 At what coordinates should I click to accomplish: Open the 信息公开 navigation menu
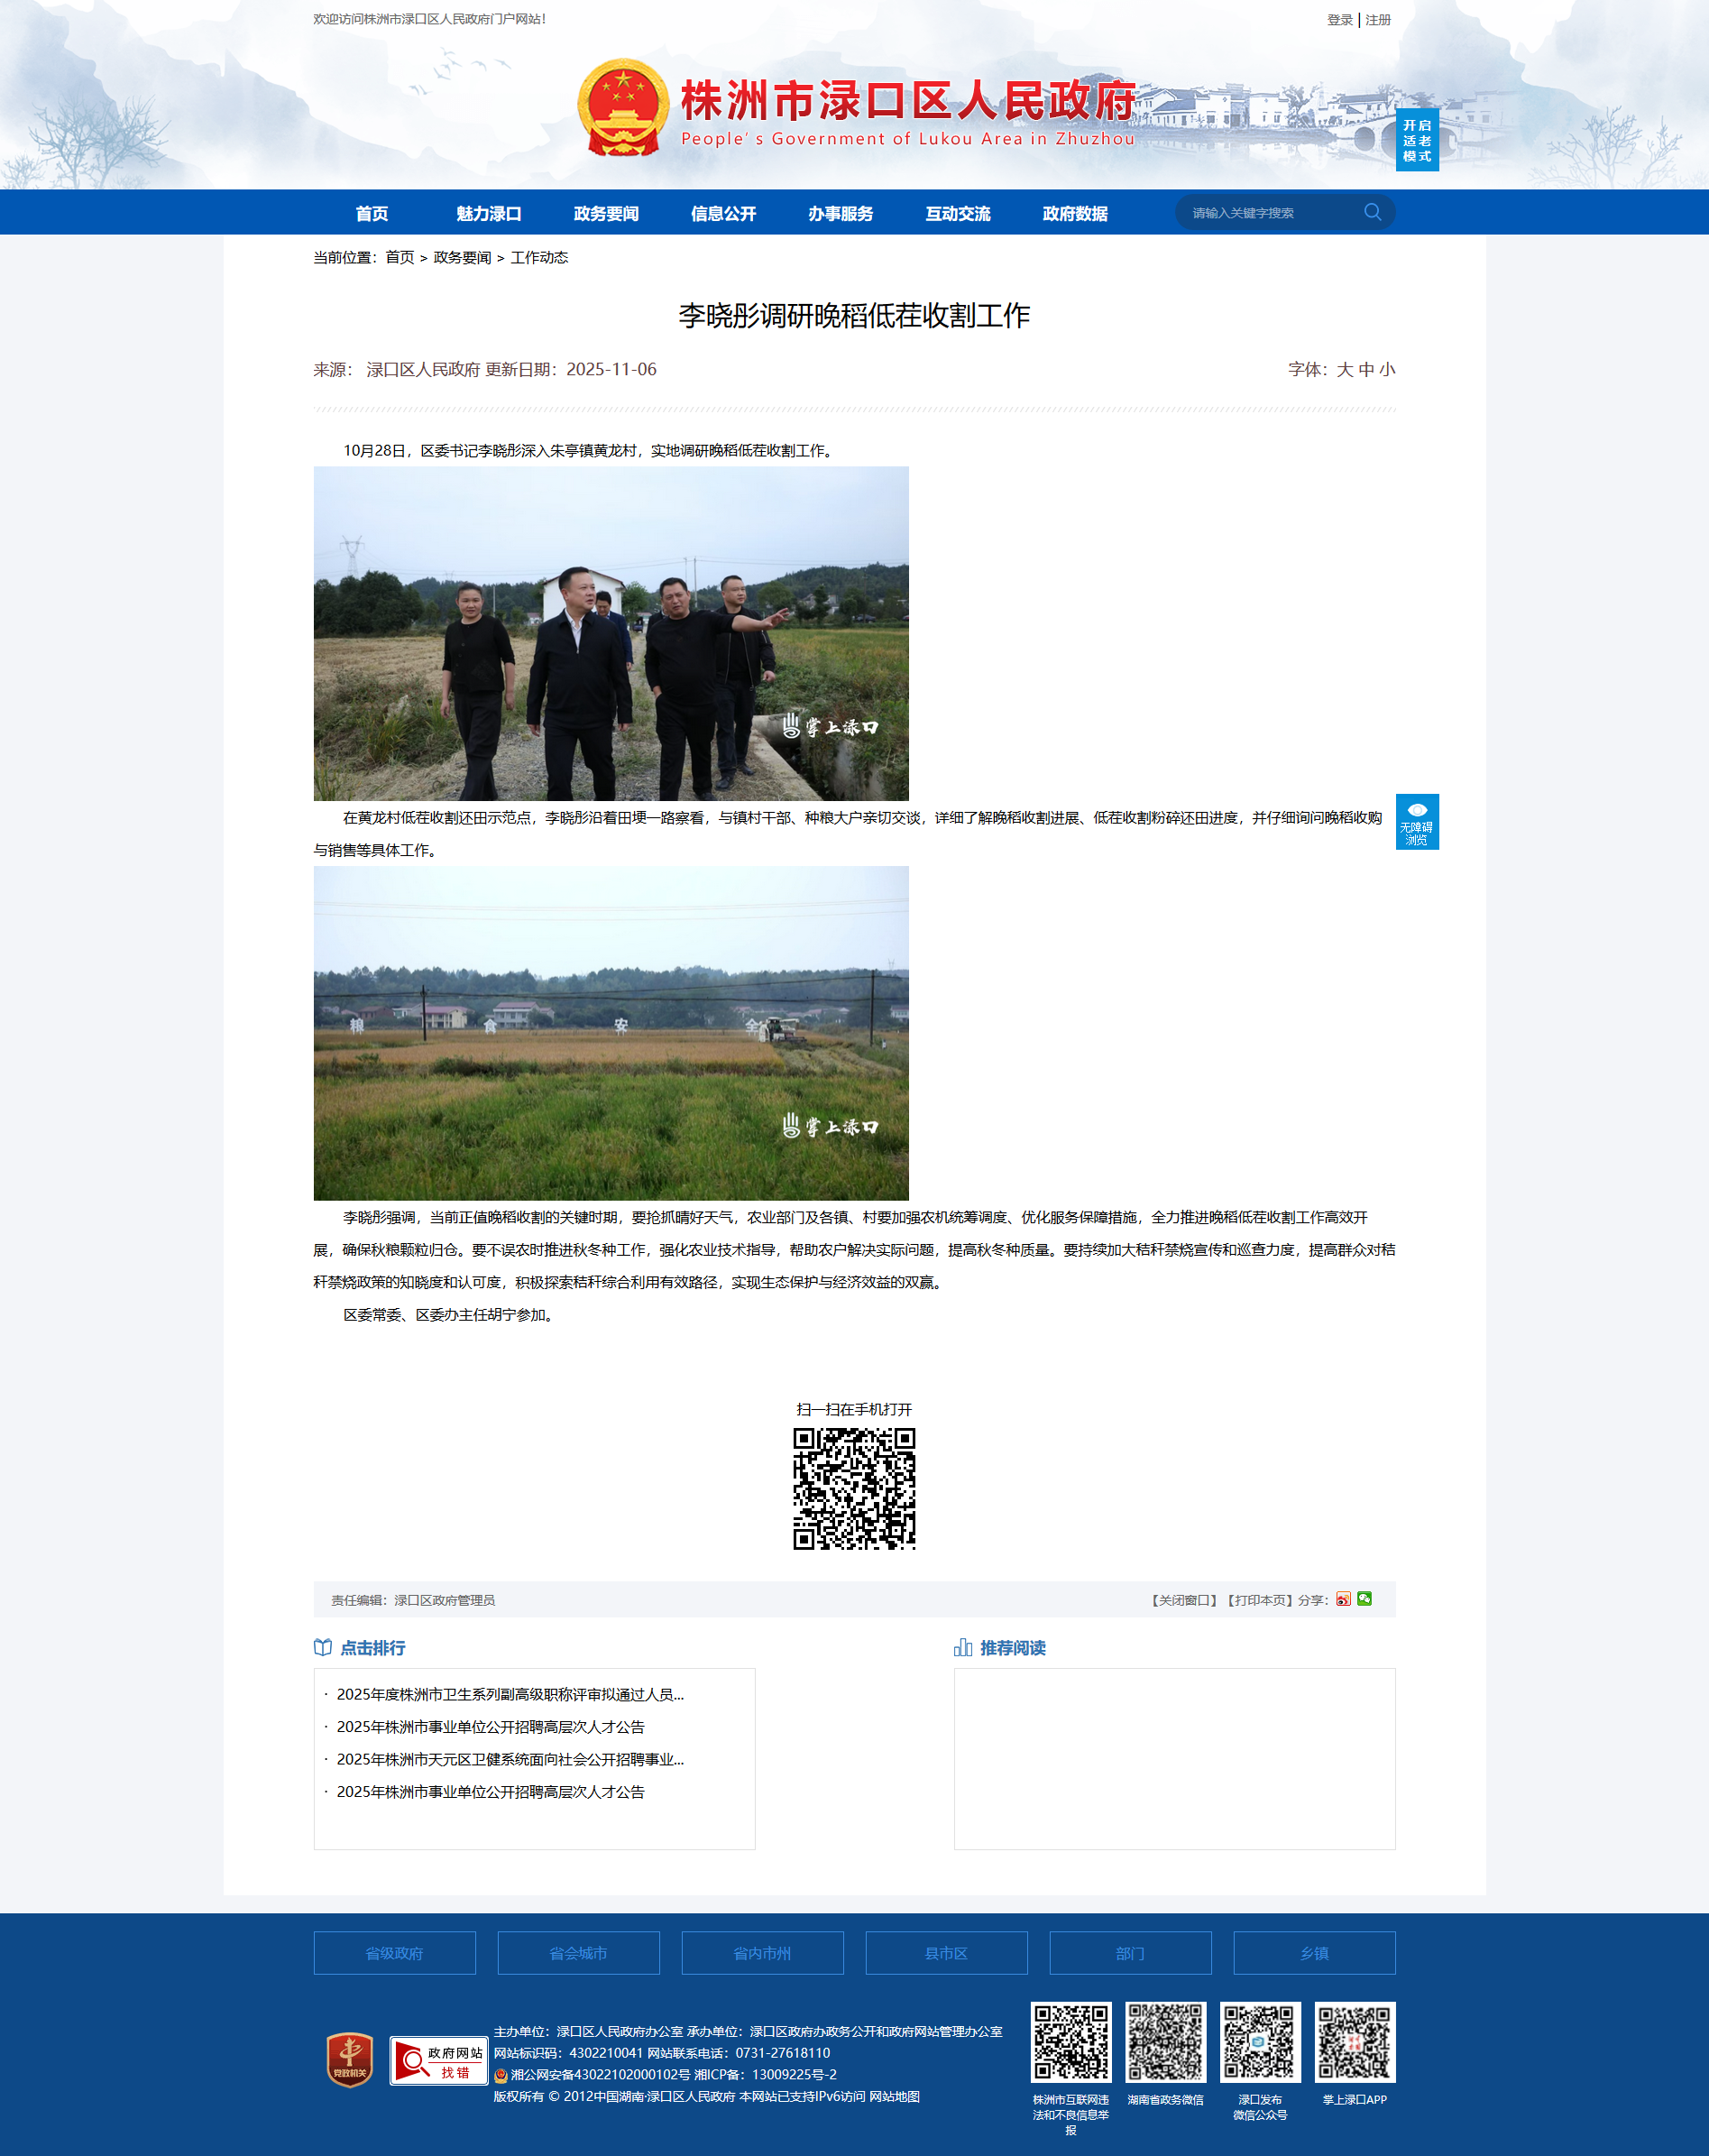click(x=723, y=213)
